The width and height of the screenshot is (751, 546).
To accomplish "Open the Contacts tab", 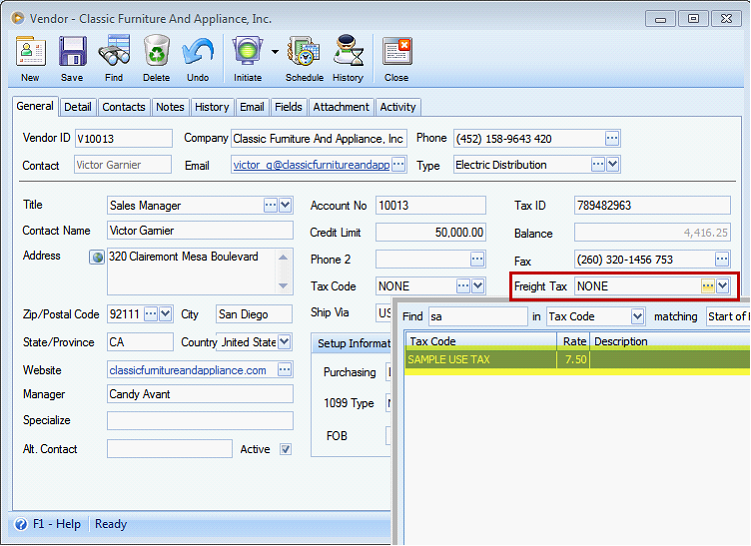I will pos(124,107).
